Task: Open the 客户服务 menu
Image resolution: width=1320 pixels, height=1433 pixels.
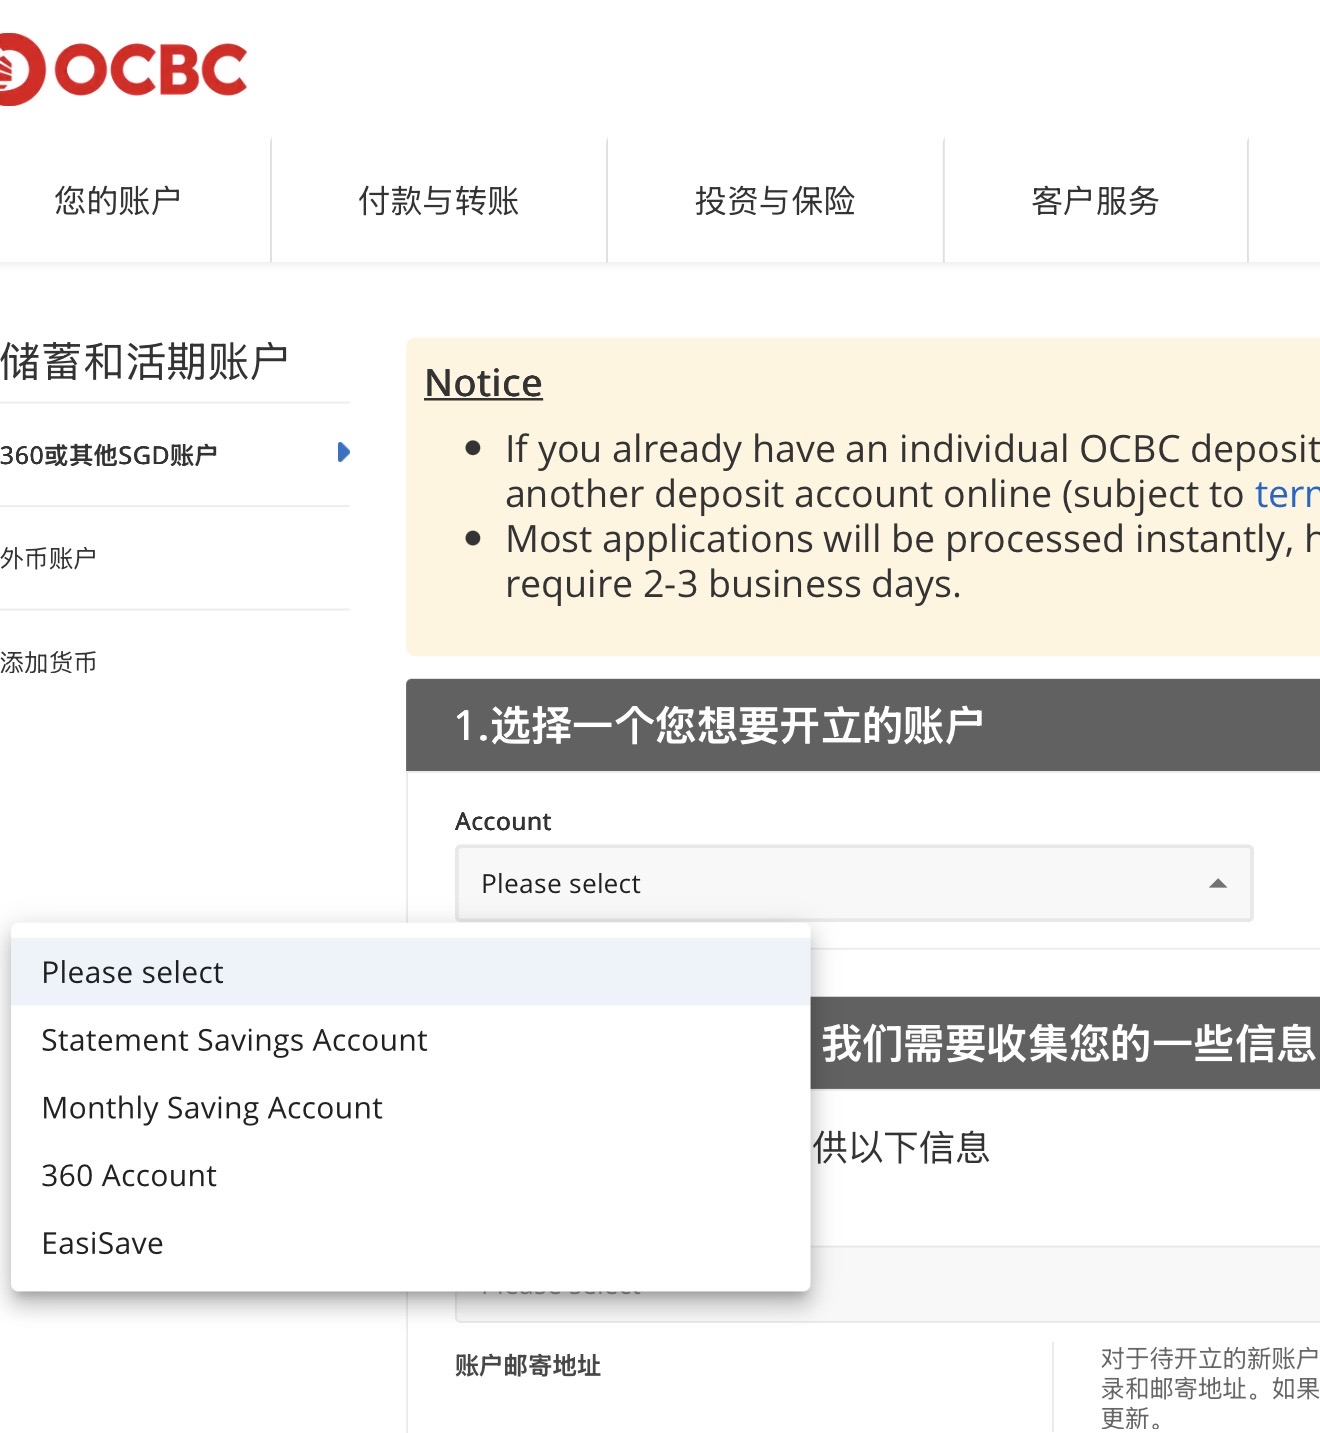Action: pos(1095,201)
